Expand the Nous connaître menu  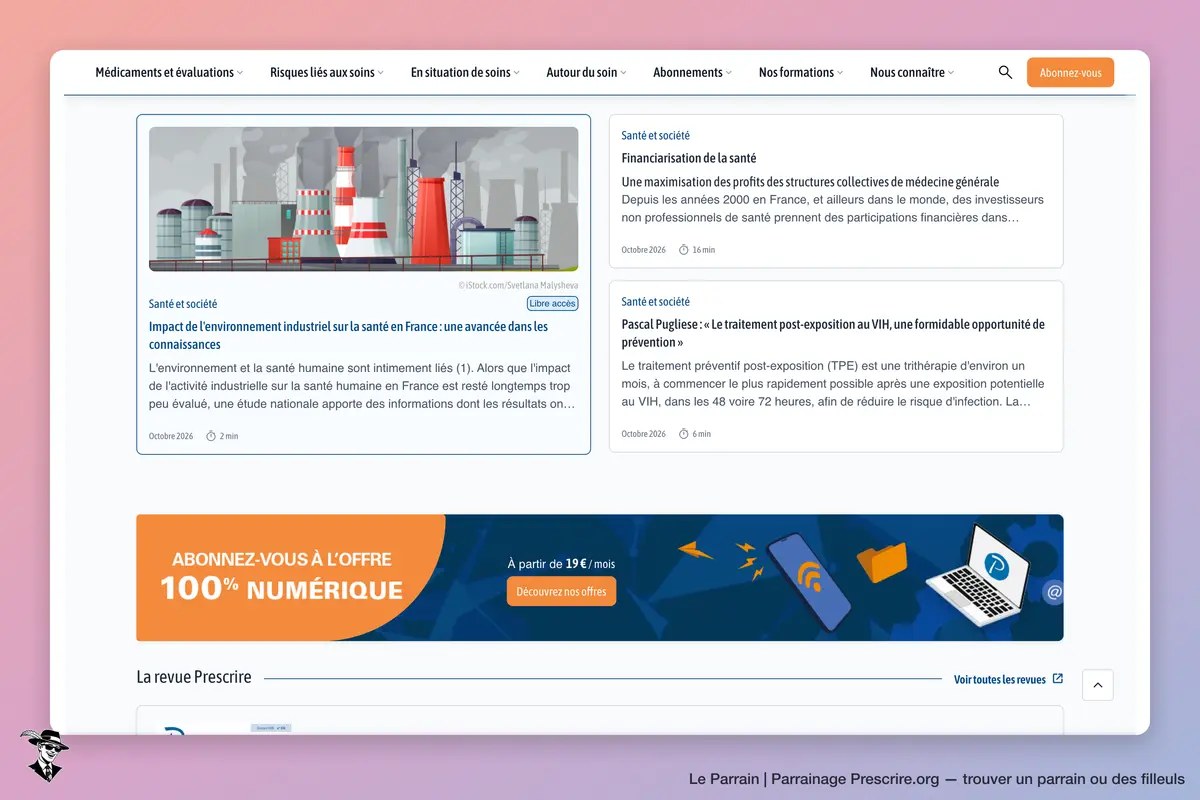click(x=912, y=72)
